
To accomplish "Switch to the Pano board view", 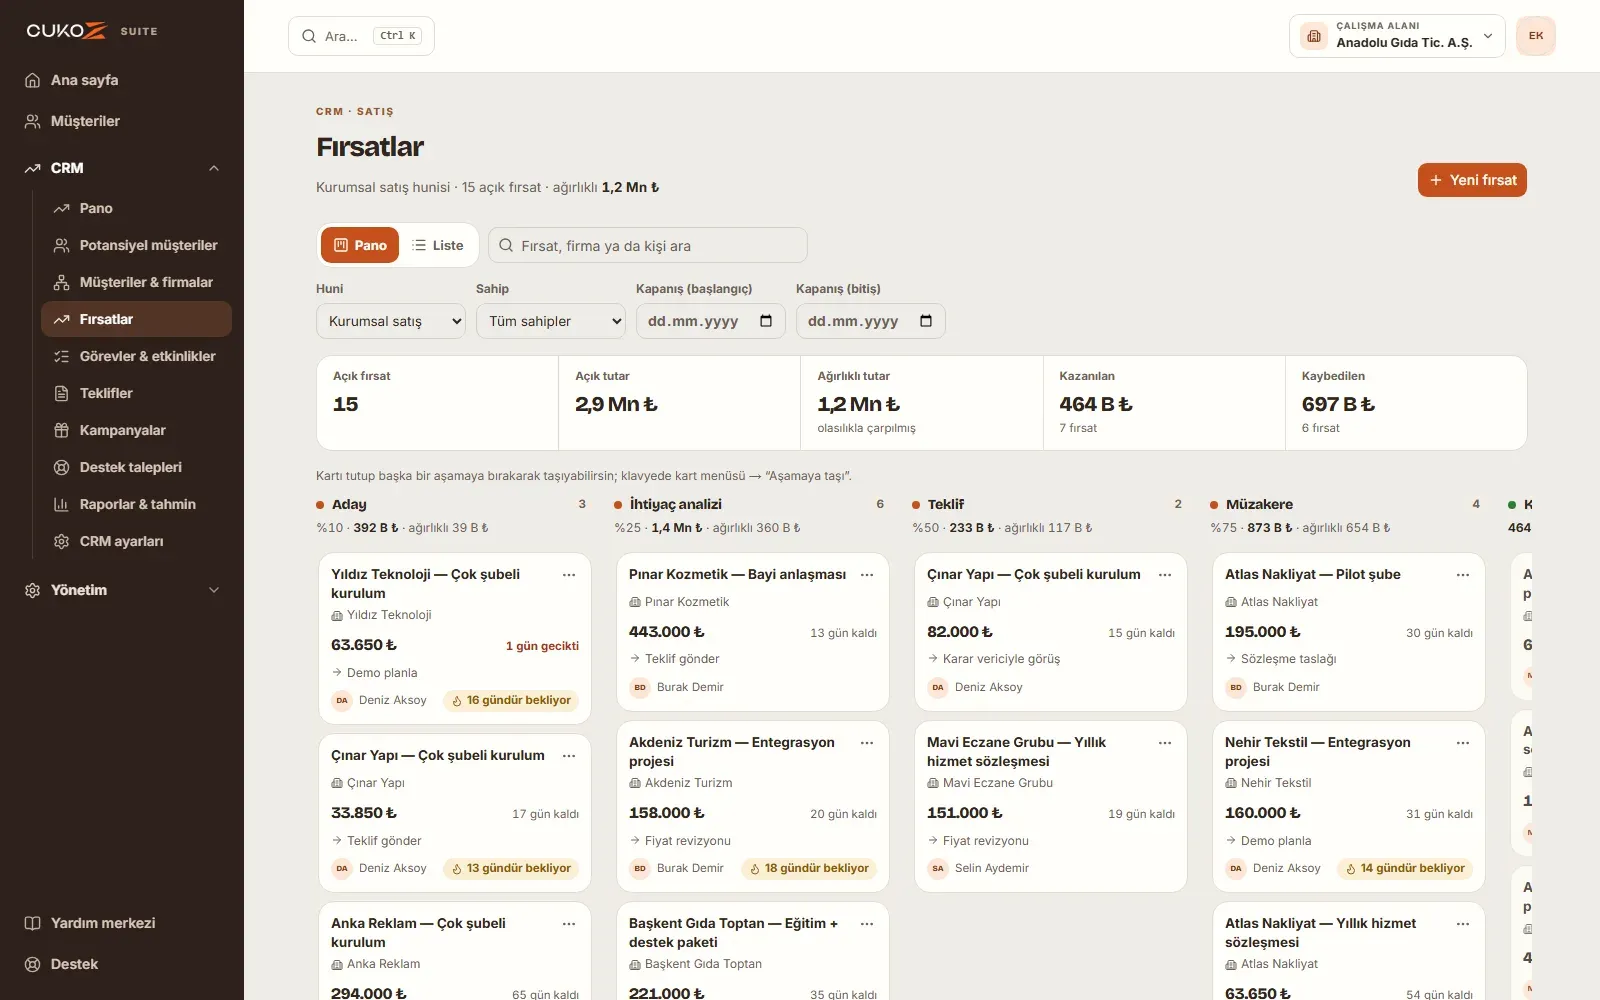I will 360,245.
